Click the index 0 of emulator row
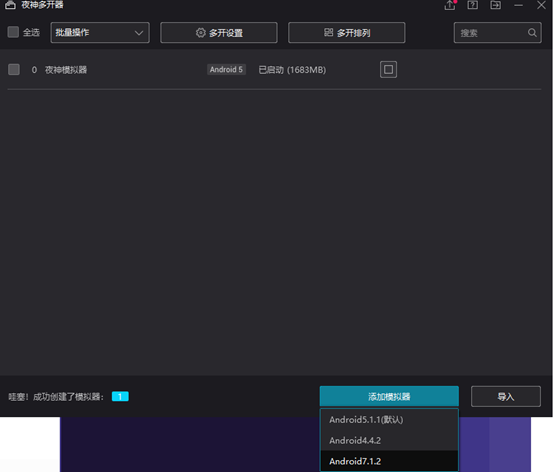 tap(34, 70)
